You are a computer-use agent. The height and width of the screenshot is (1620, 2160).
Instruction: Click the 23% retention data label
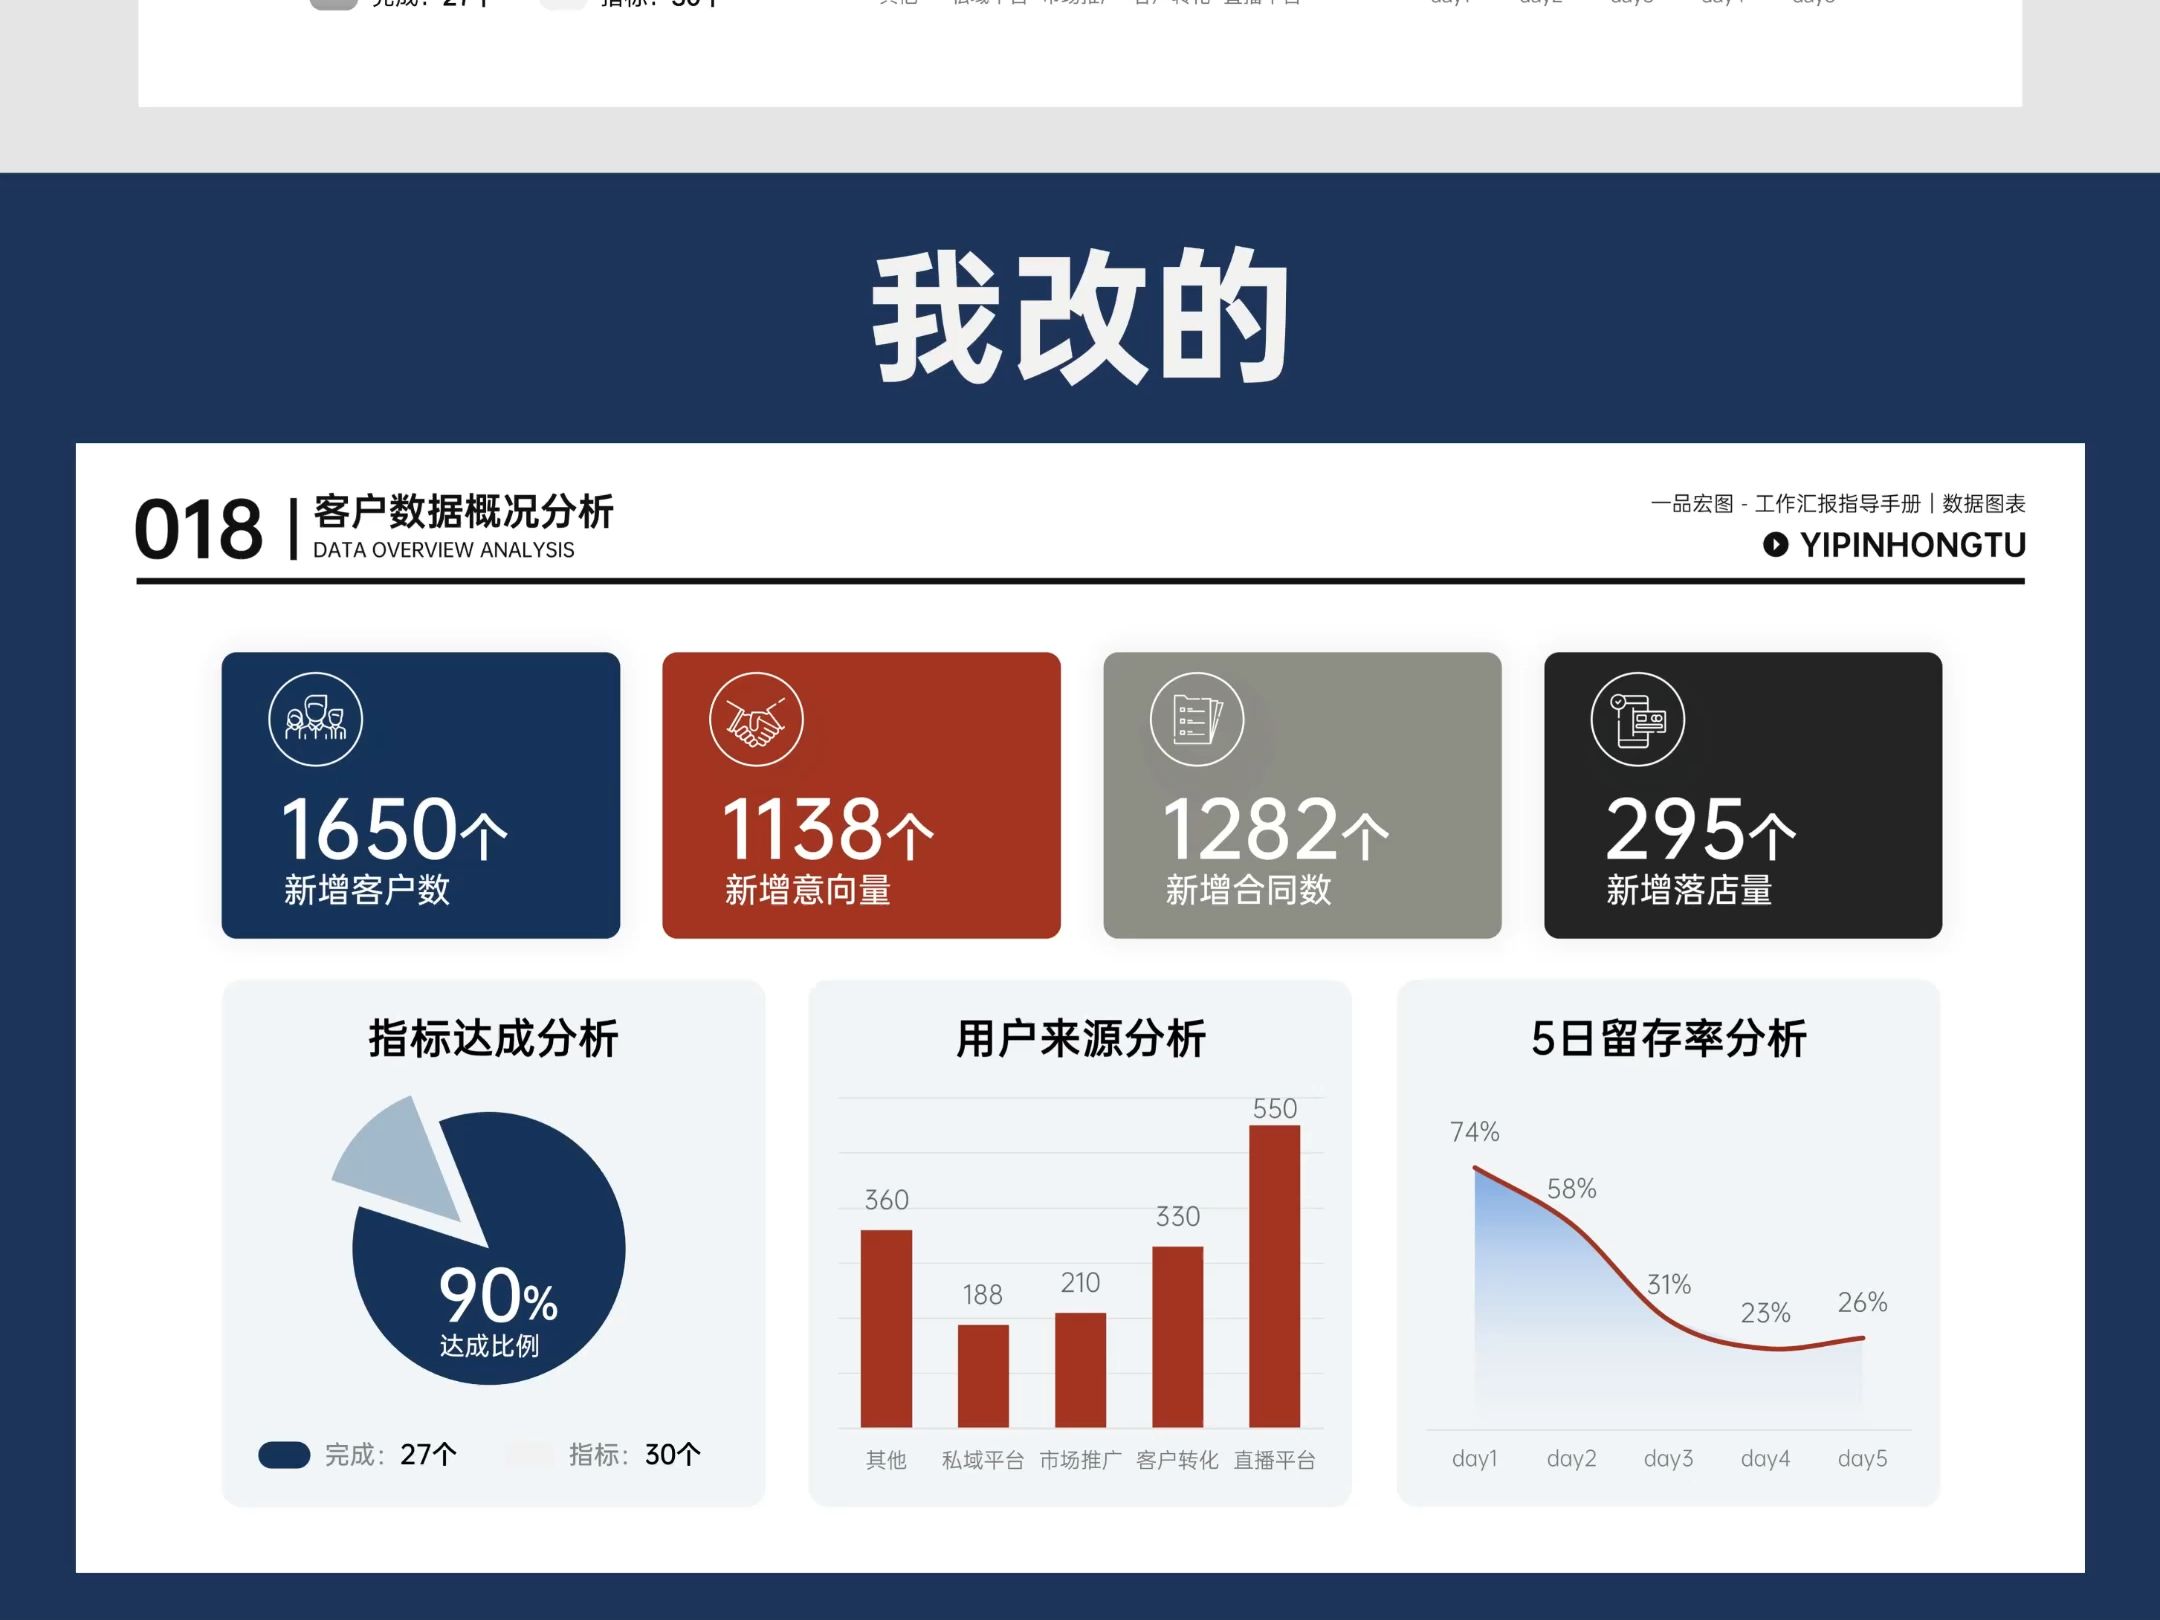[x=1765, y=1313]
